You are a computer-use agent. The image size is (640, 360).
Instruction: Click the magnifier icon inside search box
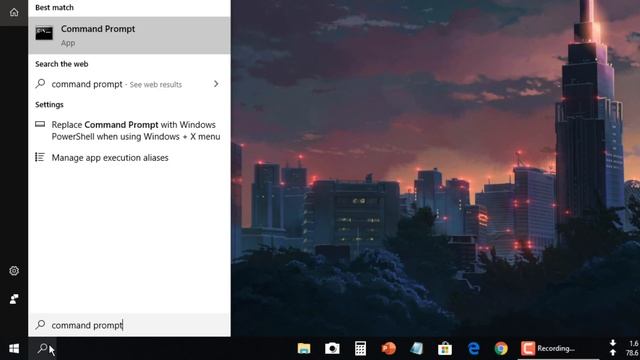coord(40,324)
